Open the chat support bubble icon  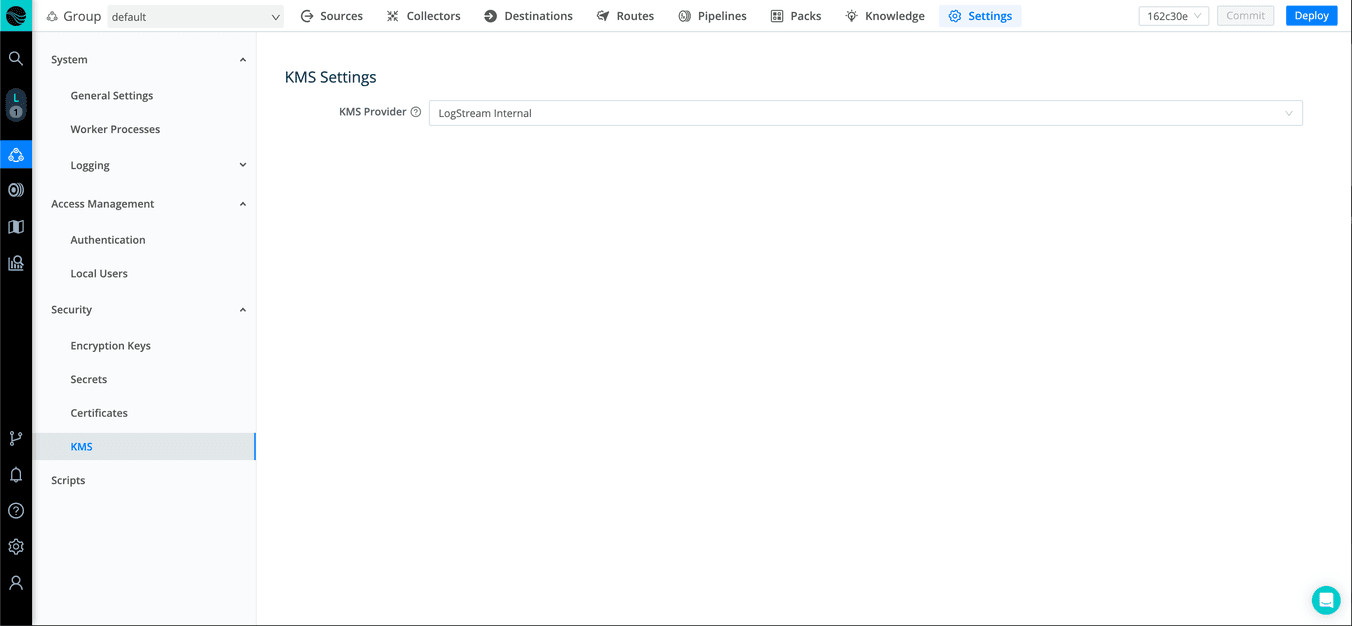point(1326,600)
